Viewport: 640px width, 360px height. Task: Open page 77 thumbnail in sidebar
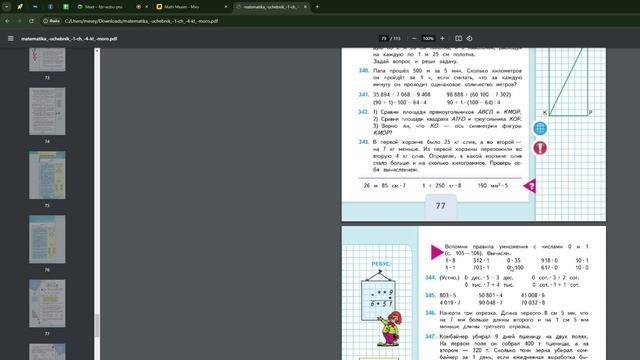(x=47, y=303)
